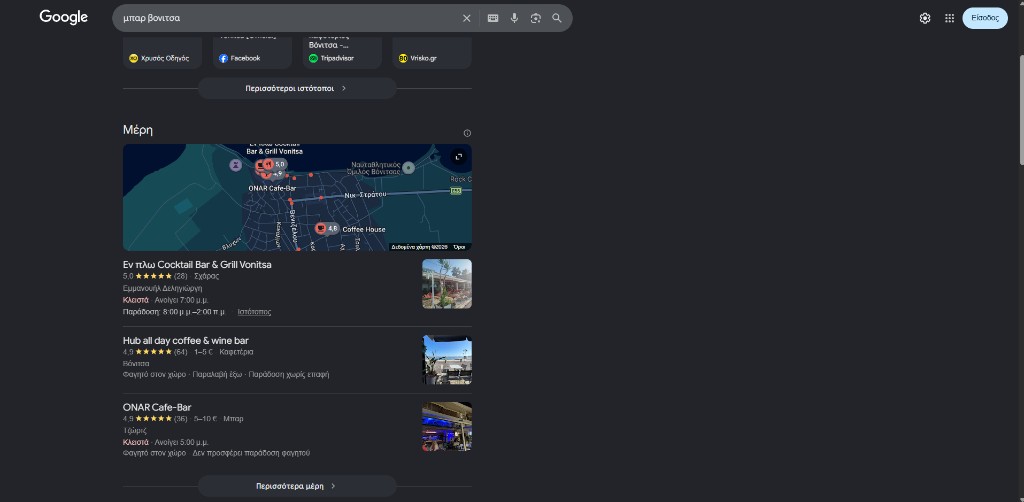Viewport: 1024px width, 502px height.
Task: Click ONAR Cafe-Bar photo thumbnail
Action: tap(447, 427)
